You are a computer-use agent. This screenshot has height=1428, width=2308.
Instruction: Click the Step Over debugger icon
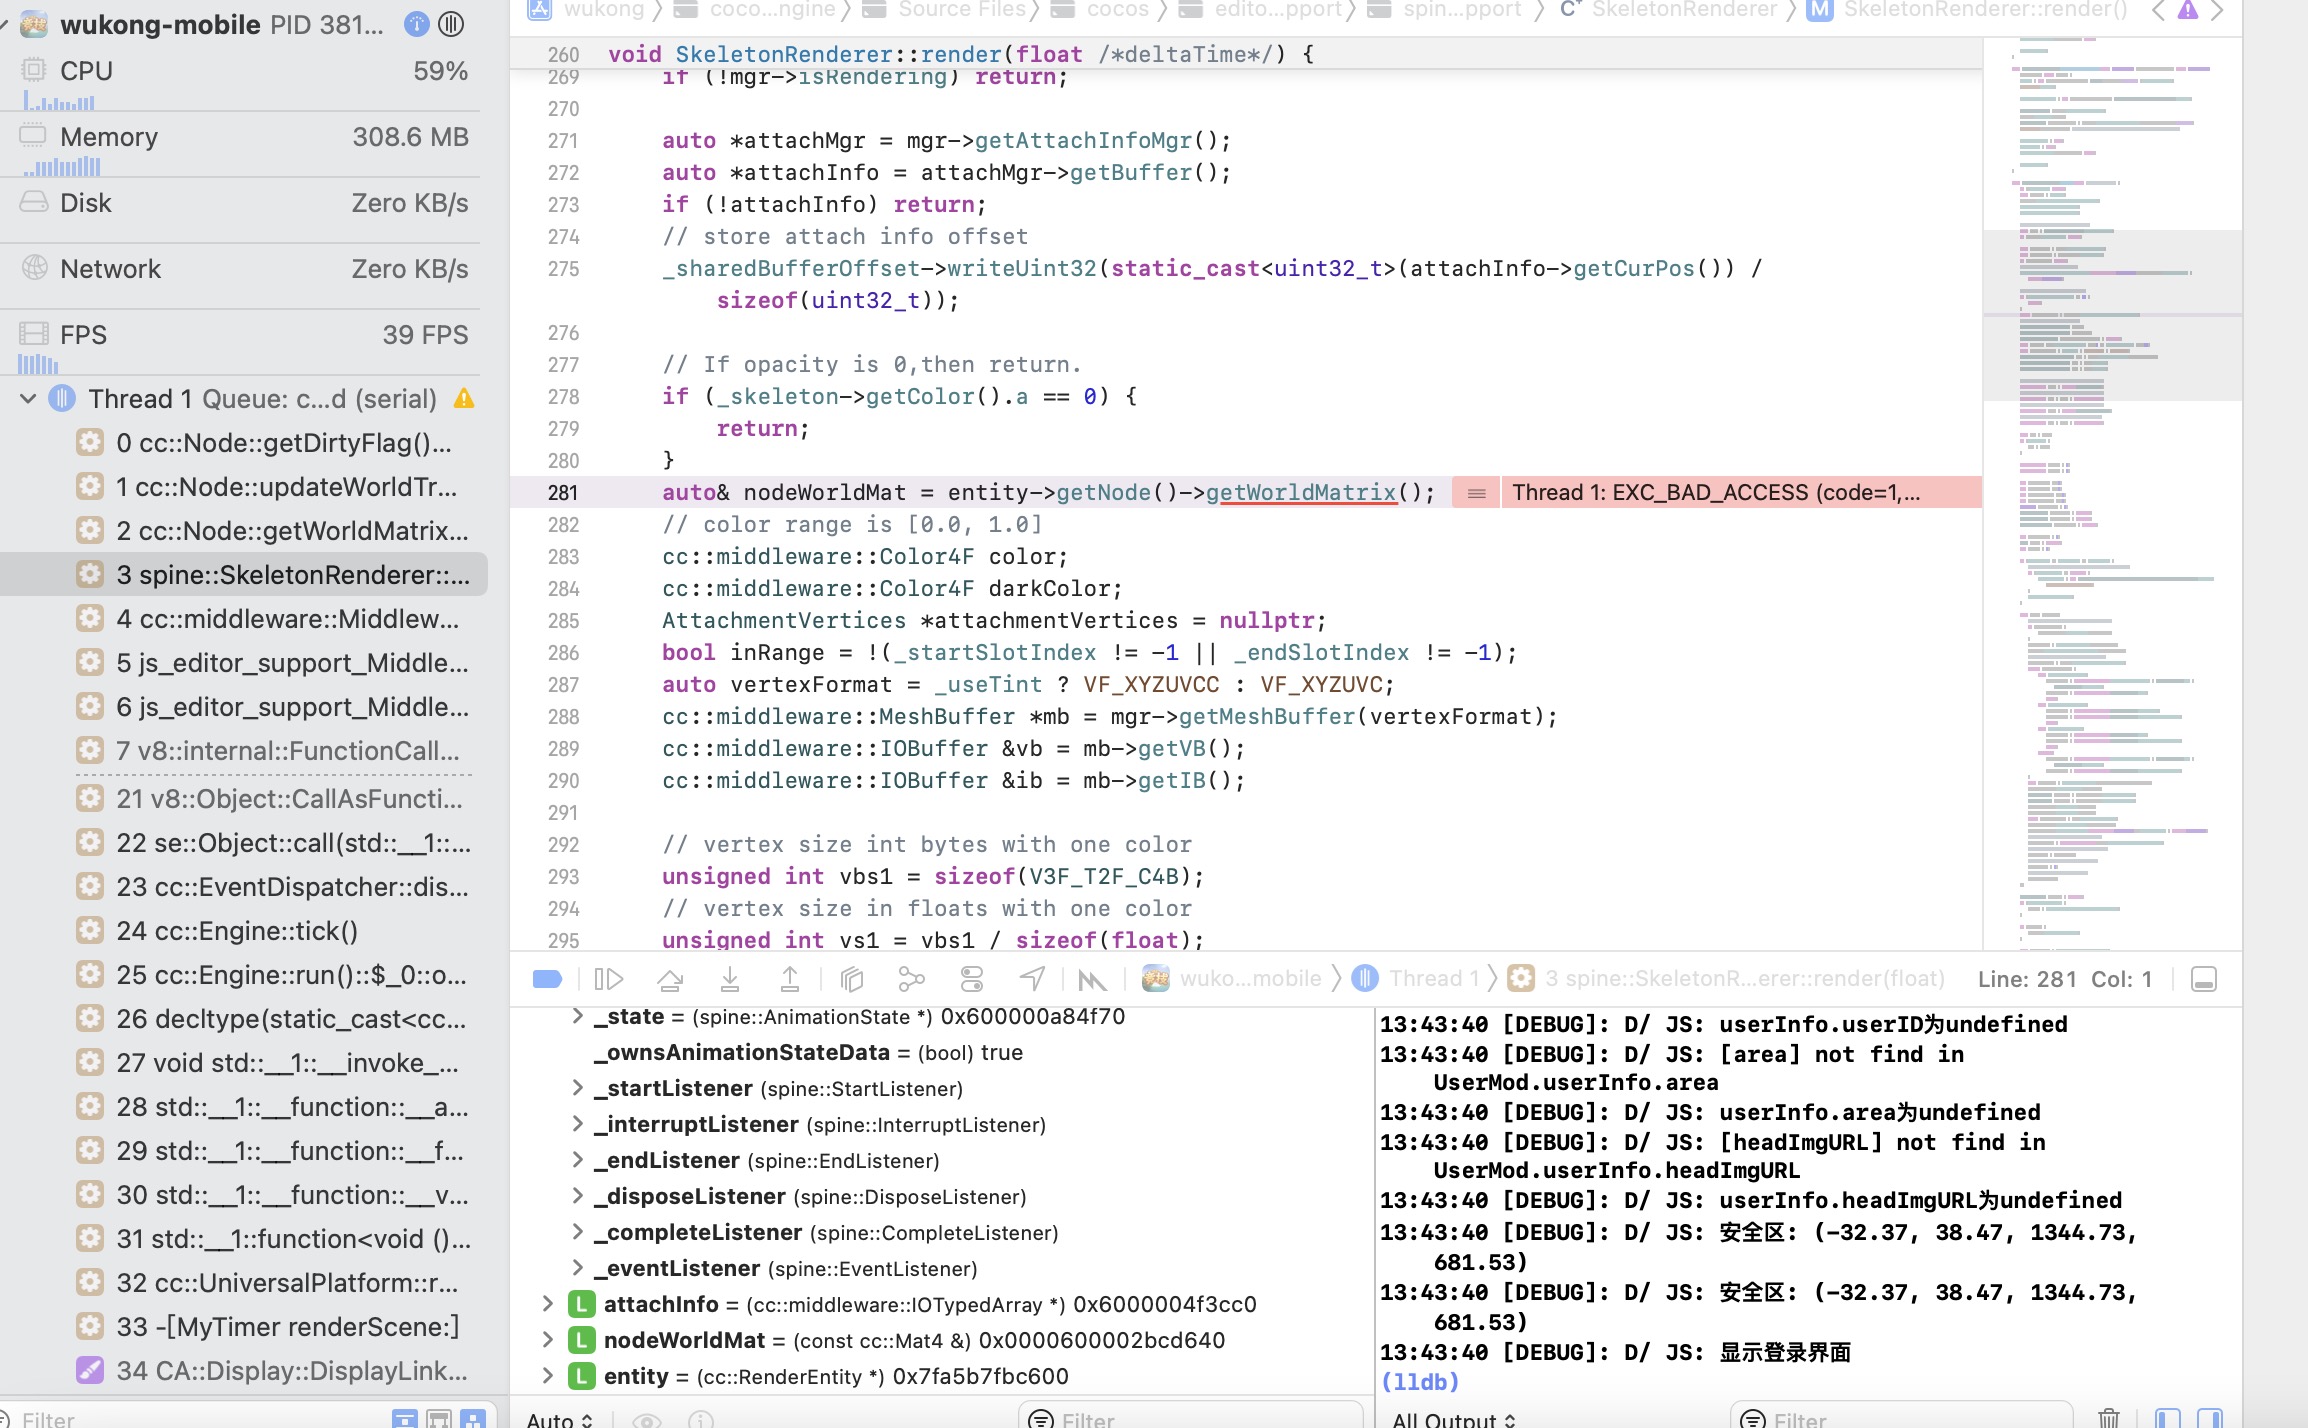(670, 979)
